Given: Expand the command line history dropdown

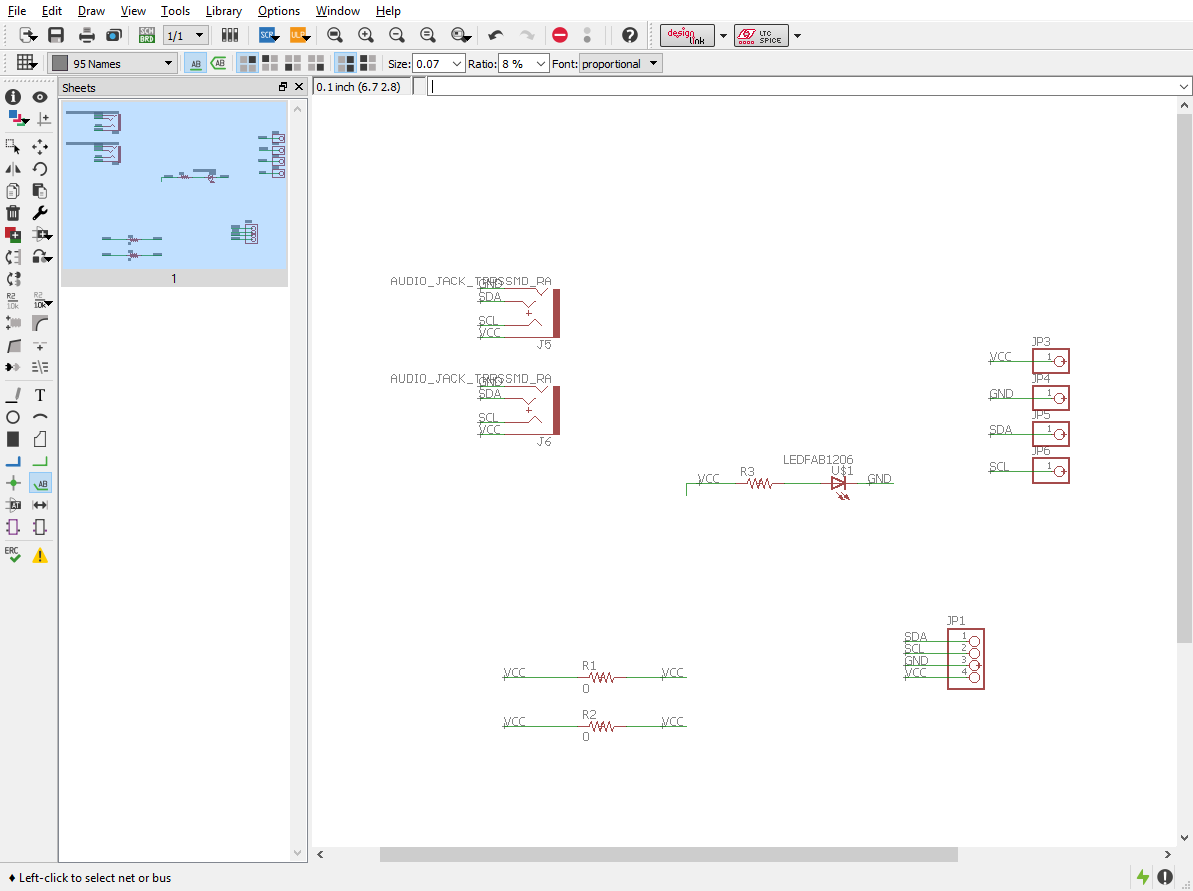Looking at the screenshot, I should click(1184, 87).
